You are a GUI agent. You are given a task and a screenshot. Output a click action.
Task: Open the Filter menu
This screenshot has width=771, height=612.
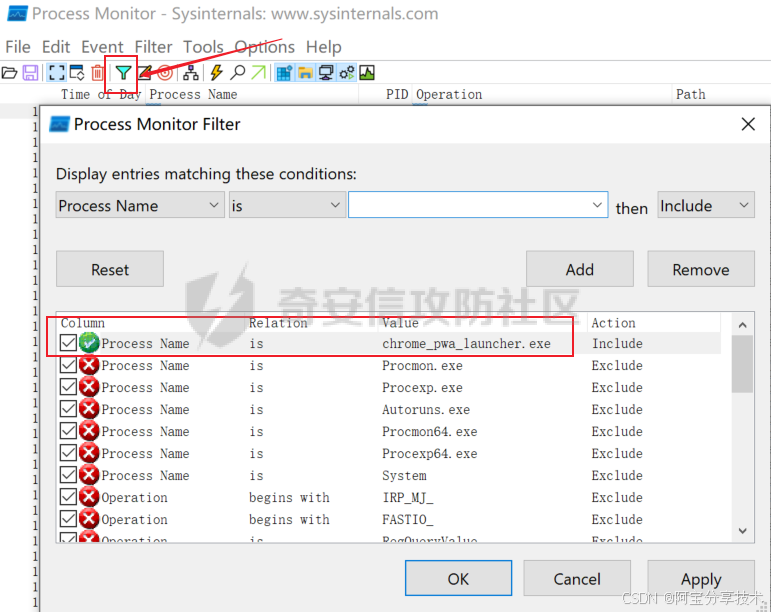tap(153, 47)
